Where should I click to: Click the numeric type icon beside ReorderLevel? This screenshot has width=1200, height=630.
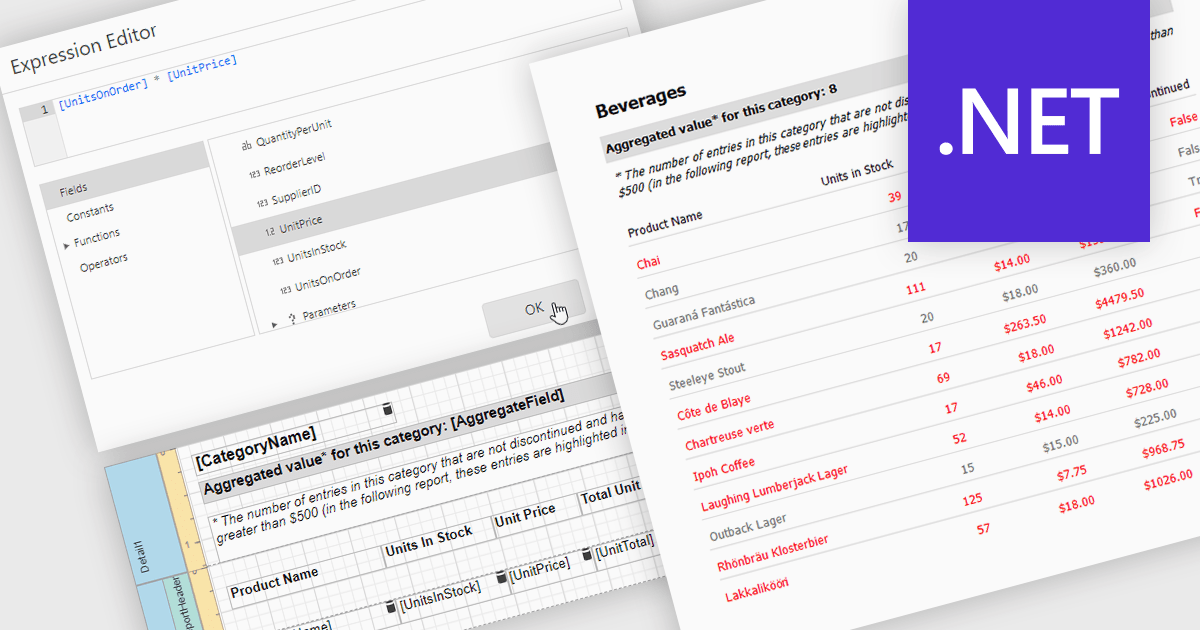(x=254, y=174)
